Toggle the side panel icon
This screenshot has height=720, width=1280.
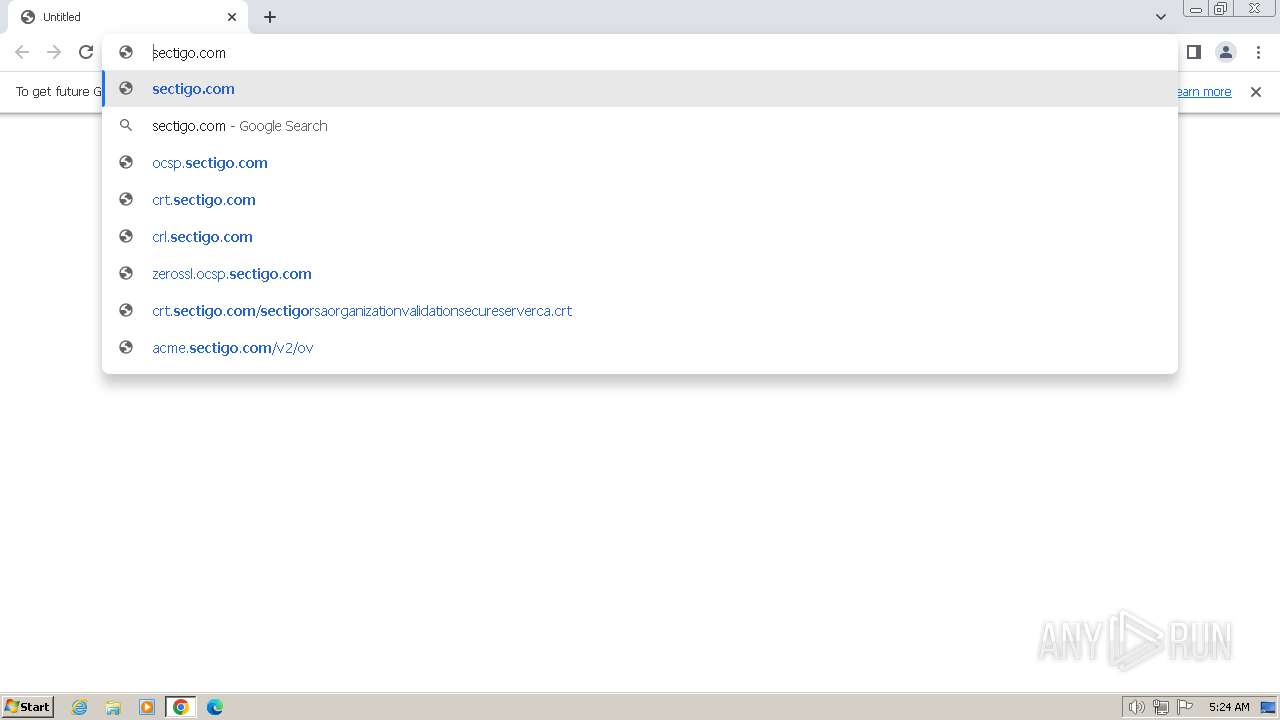pos(1193,52)
